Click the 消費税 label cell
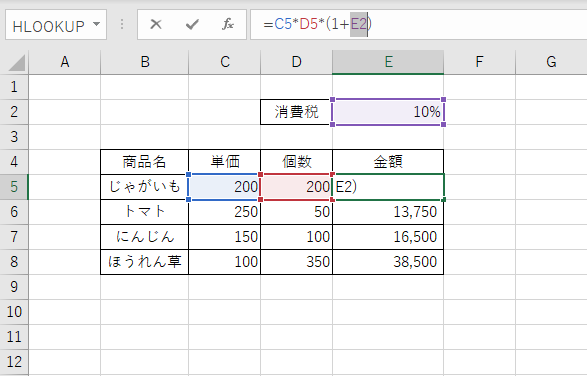 (x=296, y=112)
